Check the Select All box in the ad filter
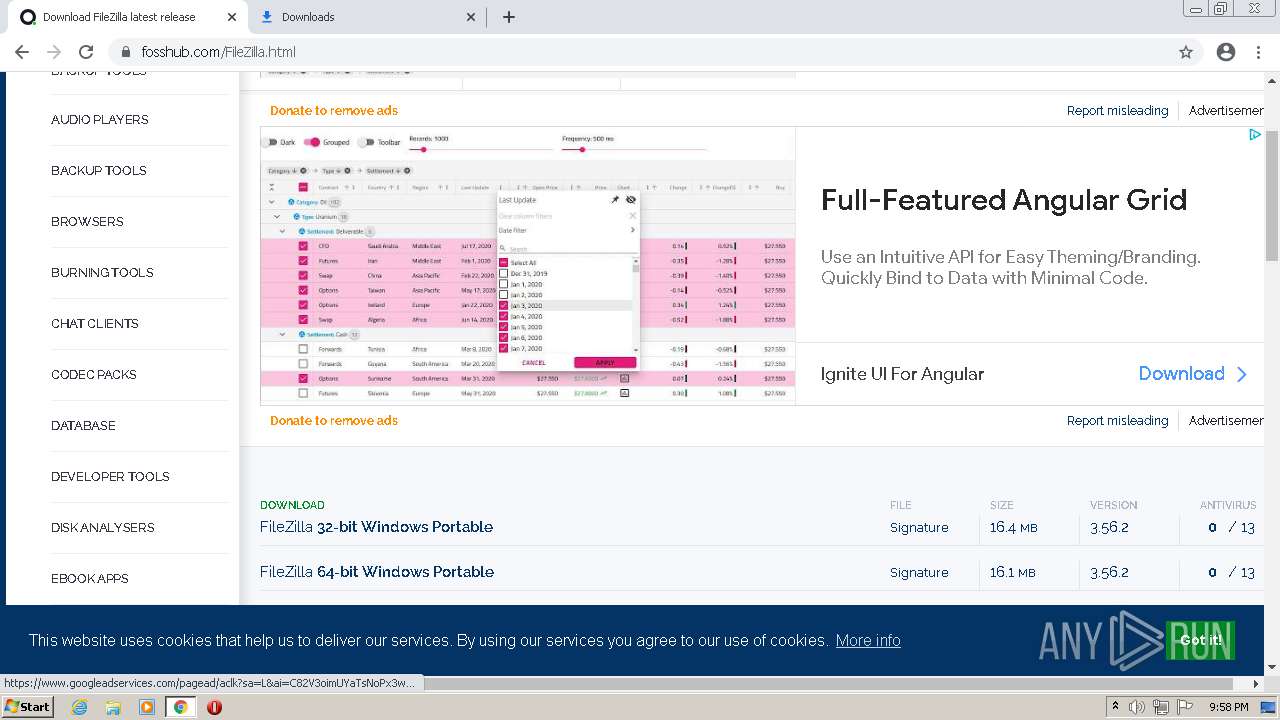 (x=504, y=262)
